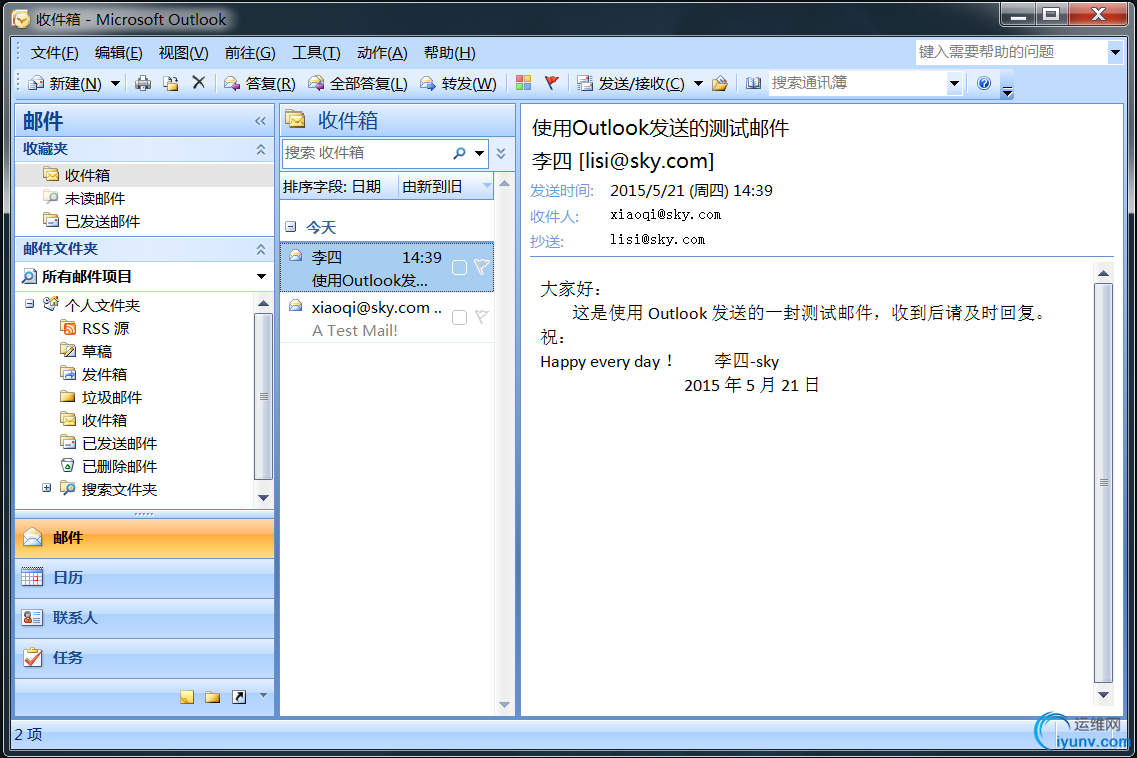Expand the query builder double chevron
Screen dimensions: 1137x758
point(501,153)
